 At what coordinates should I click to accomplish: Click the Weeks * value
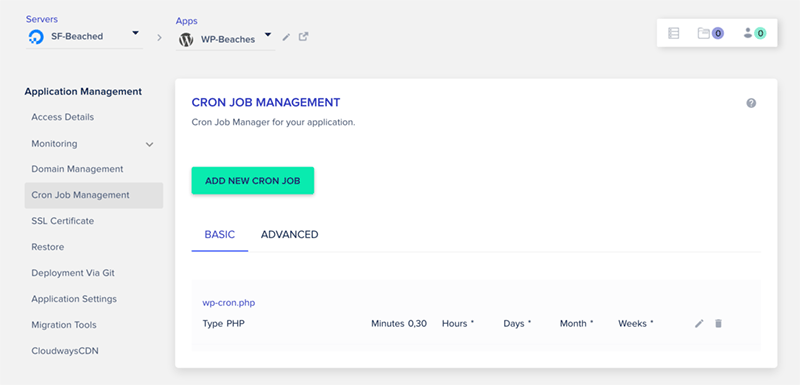coord(636,324)
